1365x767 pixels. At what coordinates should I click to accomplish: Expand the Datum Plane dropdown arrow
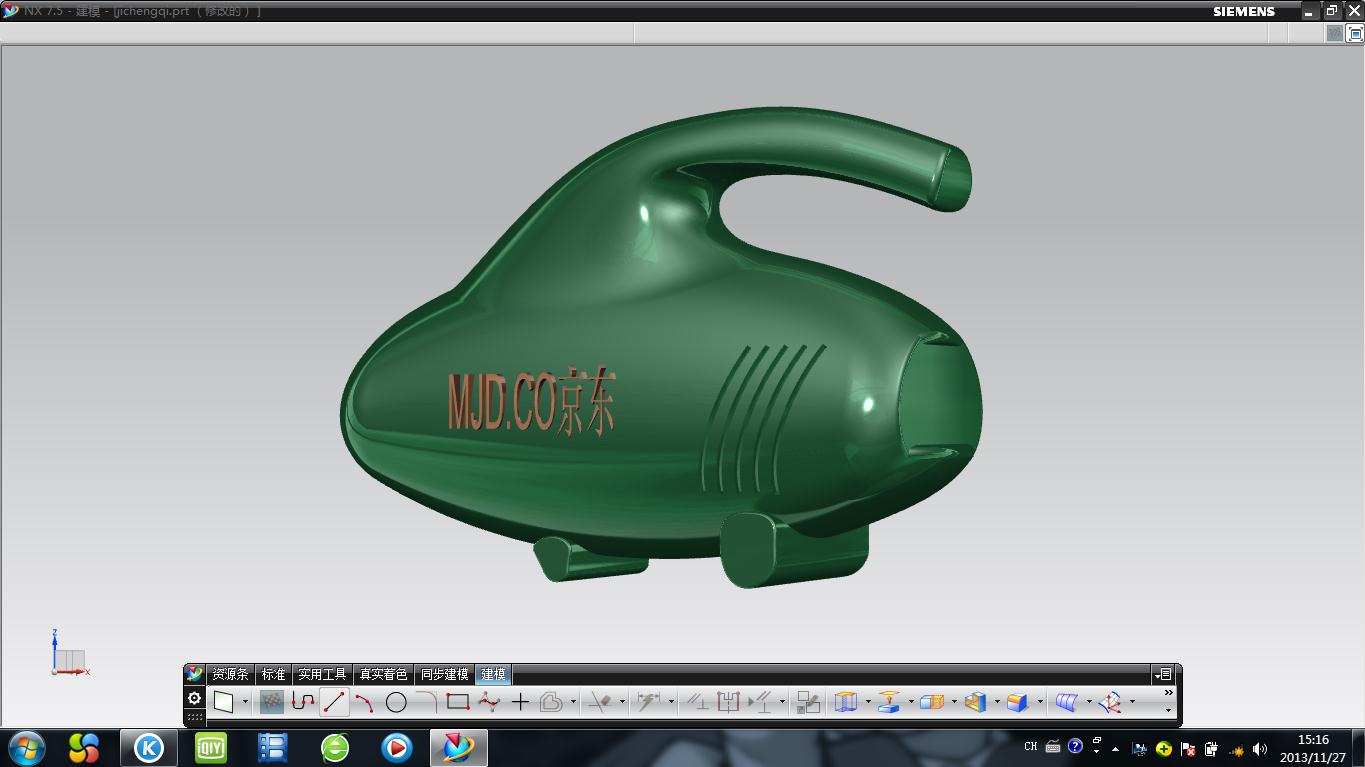point(911,702)
